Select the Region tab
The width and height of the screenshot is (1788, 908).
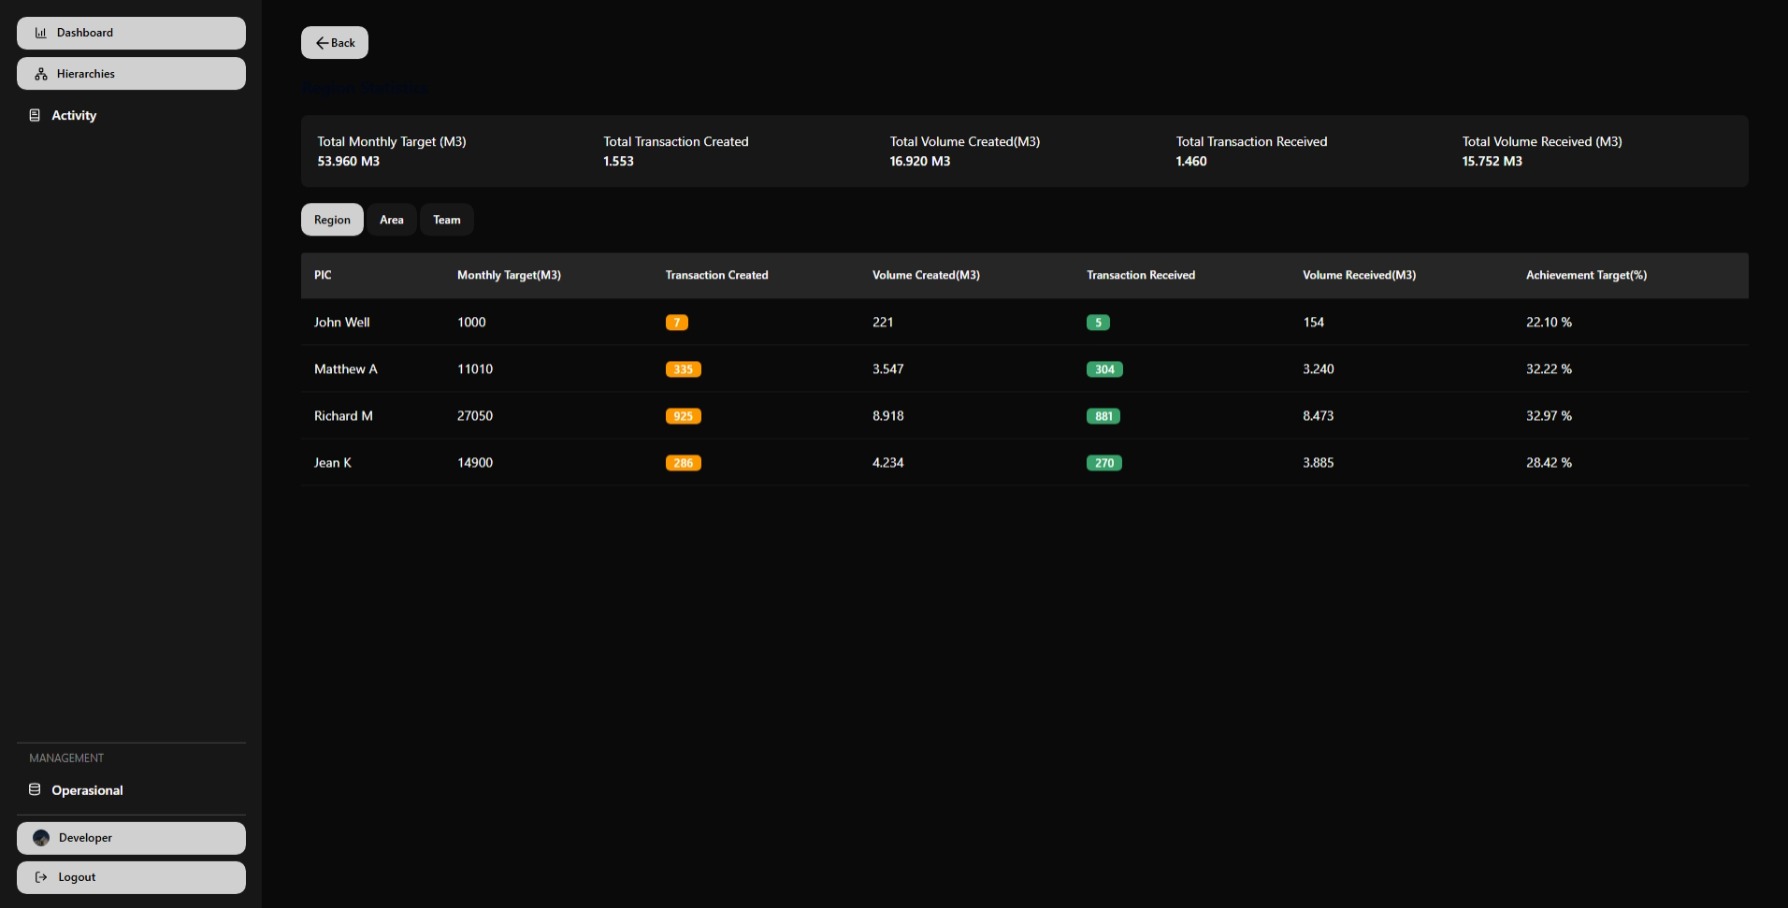click(332, 220)
